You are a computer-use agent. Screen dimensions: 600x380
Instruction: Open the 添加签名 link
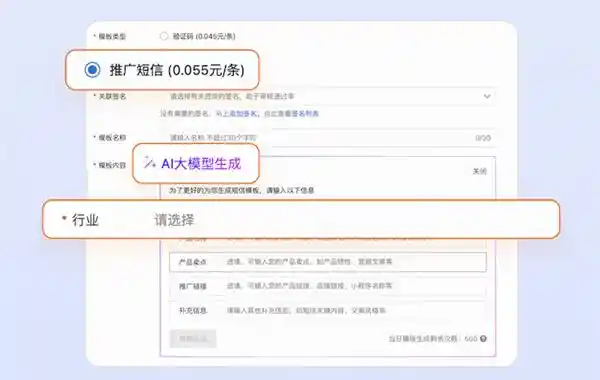click(244, 114)
